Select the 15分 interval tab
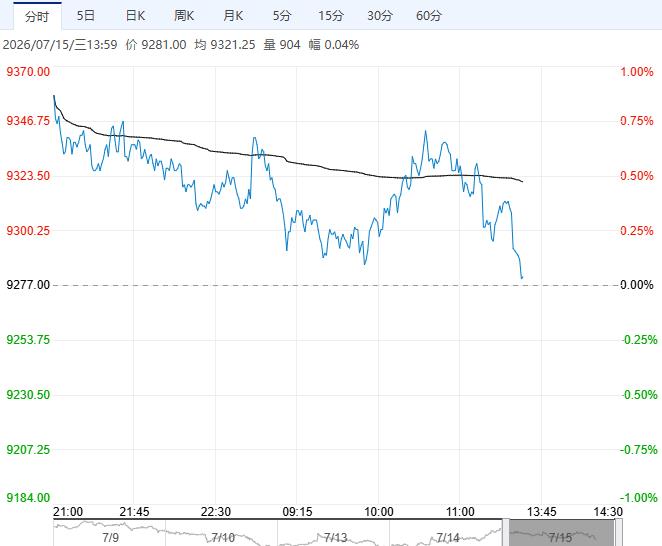 click(x=331, y=16)
